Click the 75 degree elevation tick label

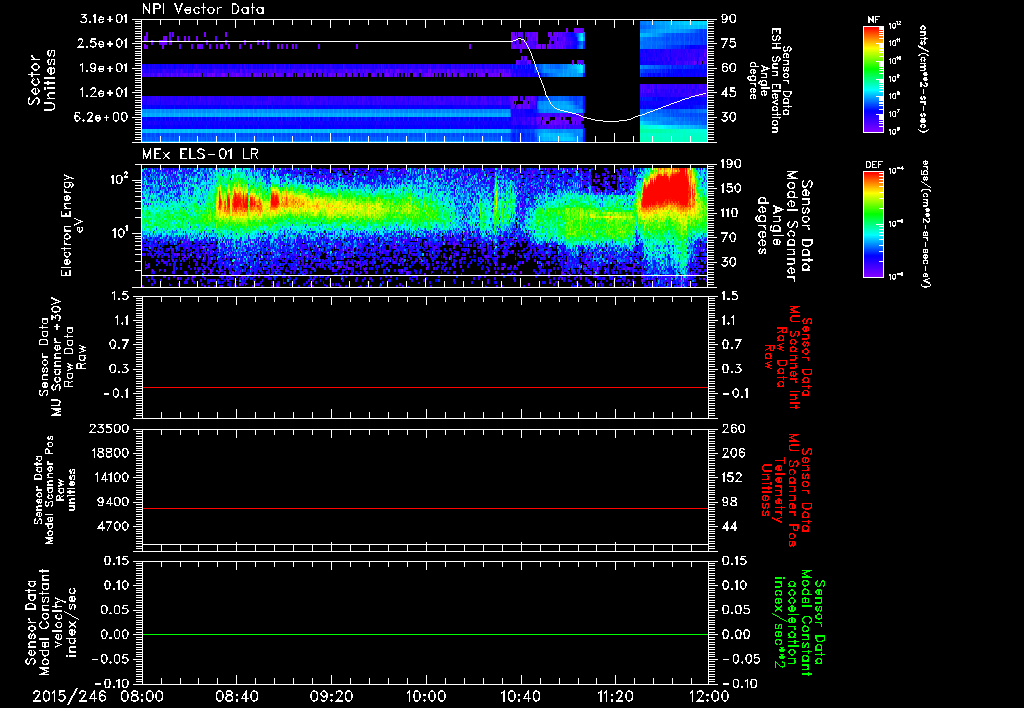(x=729, y=43)
